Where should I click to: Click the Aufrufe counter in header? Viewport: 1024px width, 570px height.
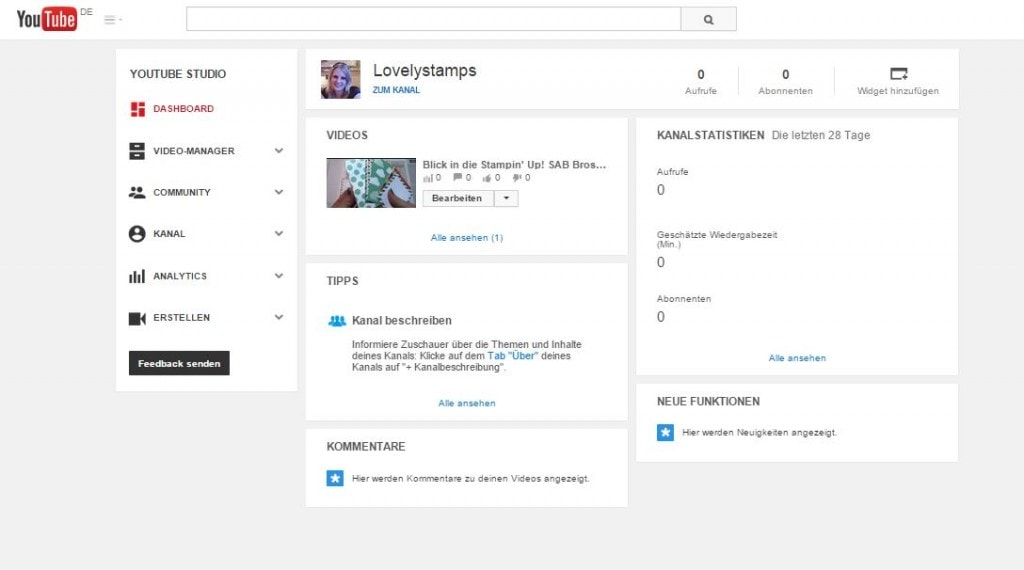pos(701,82)
